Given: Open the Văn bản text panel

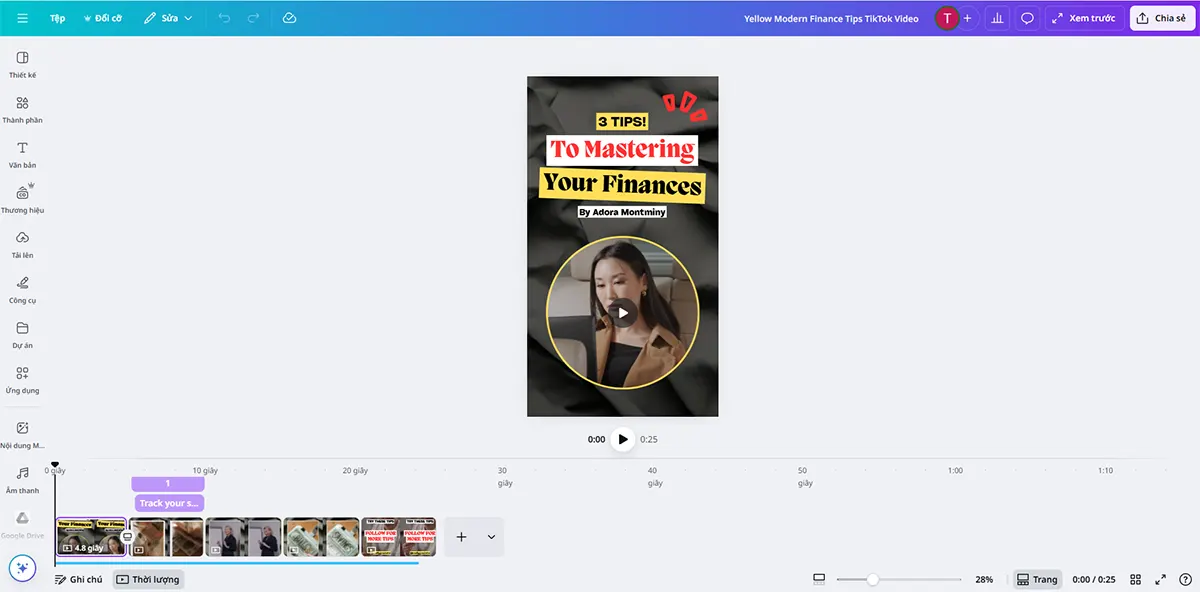Looking at the screenshot, I should 22,154.
